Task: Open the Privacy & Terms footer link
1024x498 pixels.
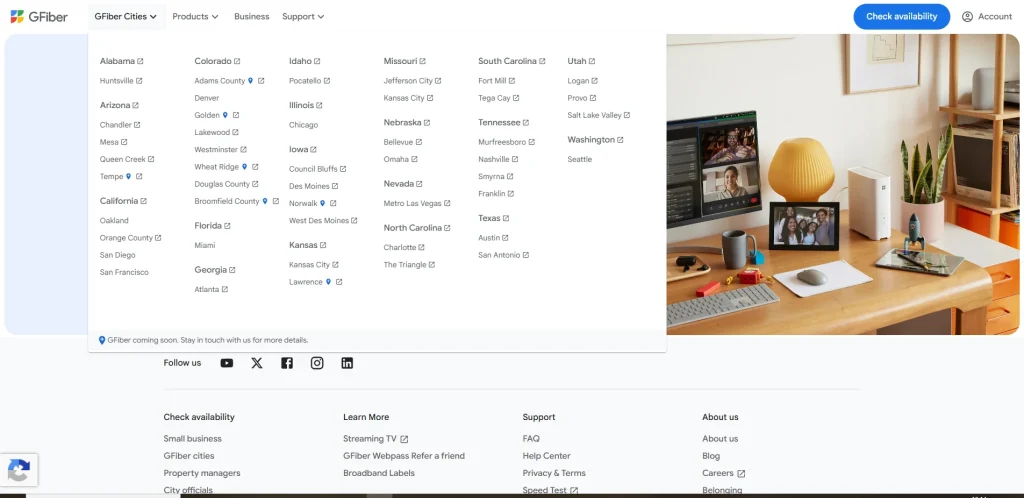Action: (554, 473)
